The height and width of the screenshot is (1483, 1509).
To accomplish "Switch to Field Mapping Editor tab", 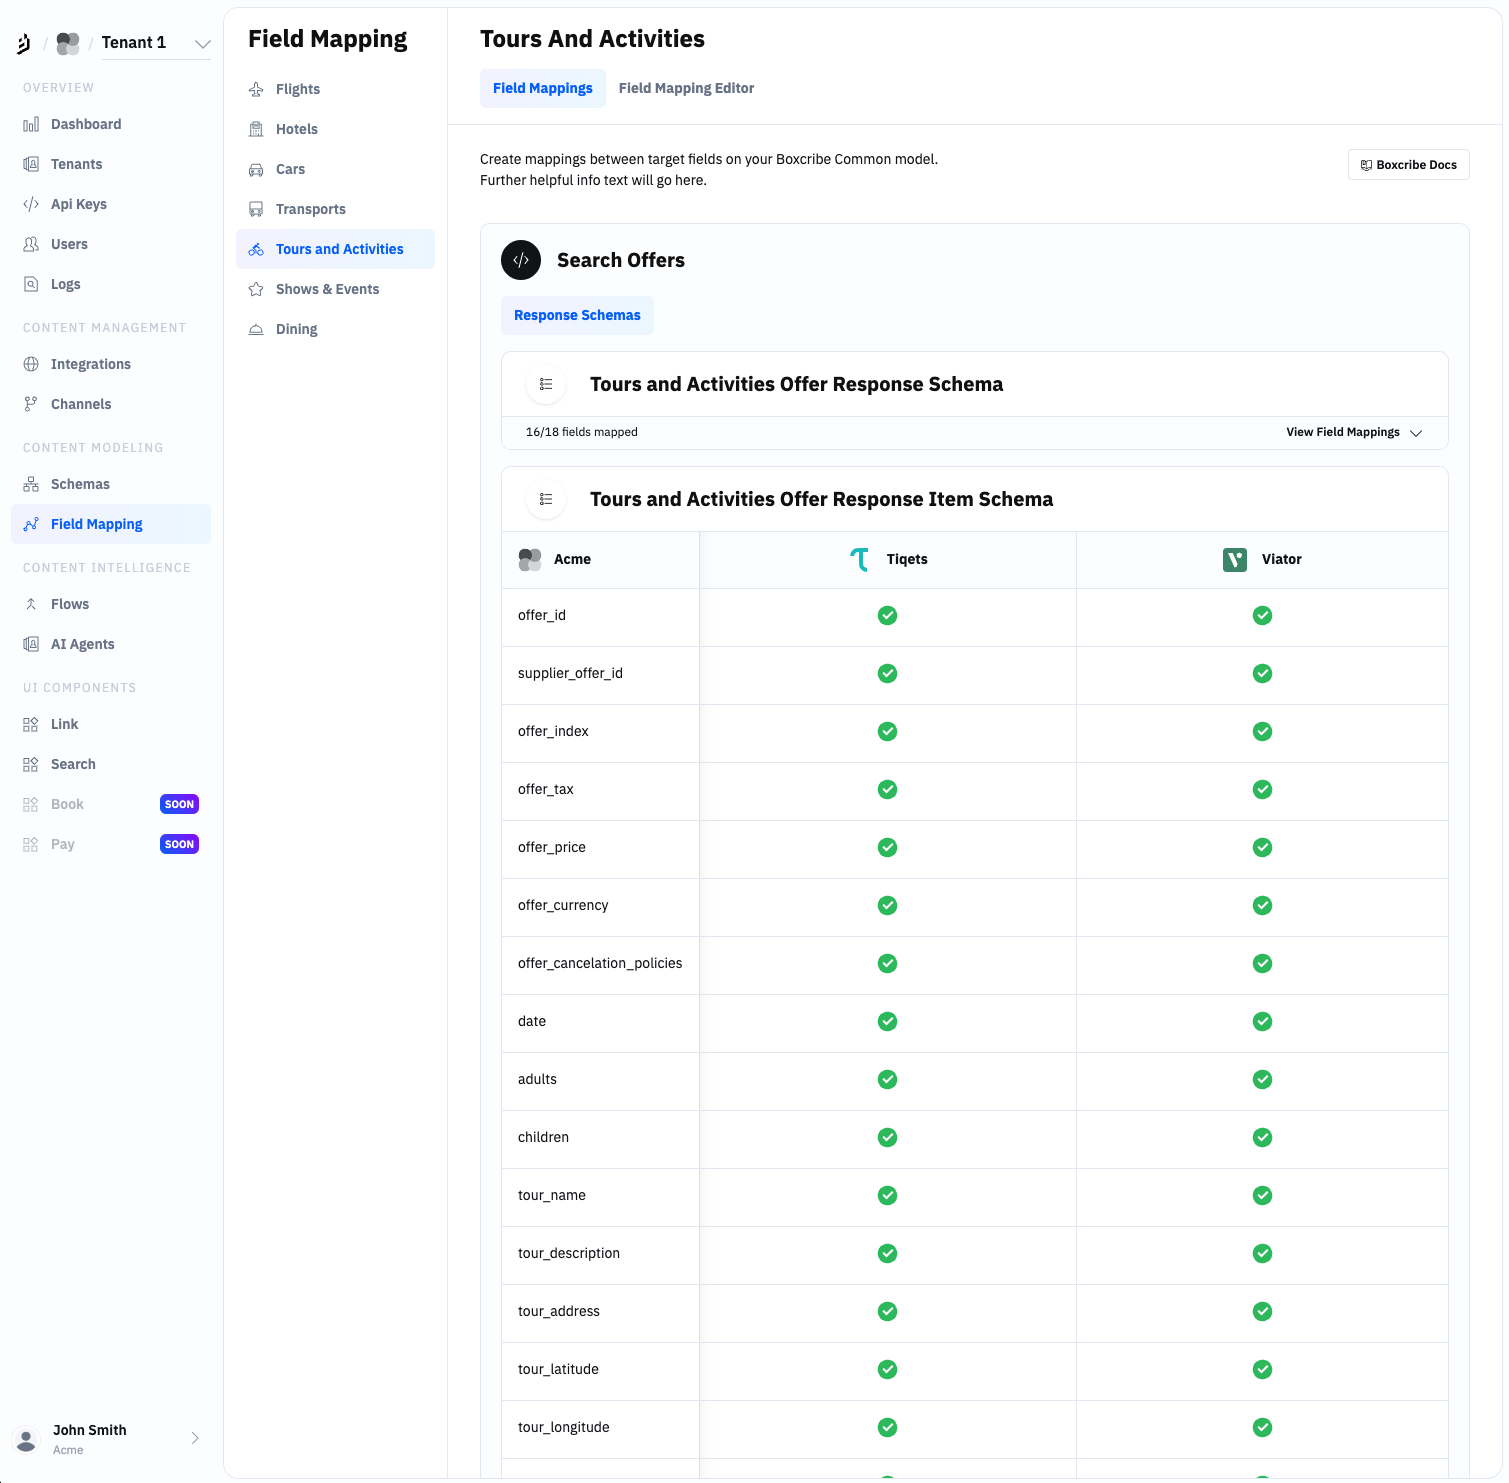I will (x=686, y=88).
